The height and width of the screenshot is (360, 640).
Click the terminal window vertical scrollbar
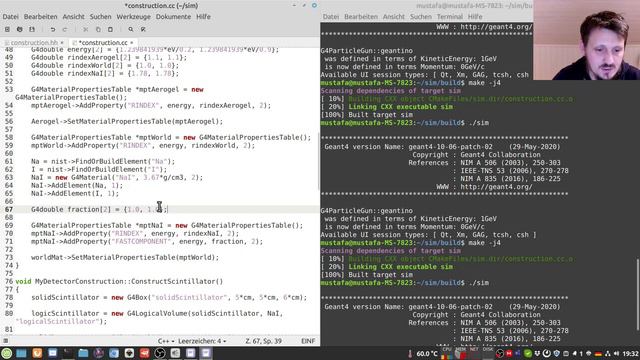point(638,294)
